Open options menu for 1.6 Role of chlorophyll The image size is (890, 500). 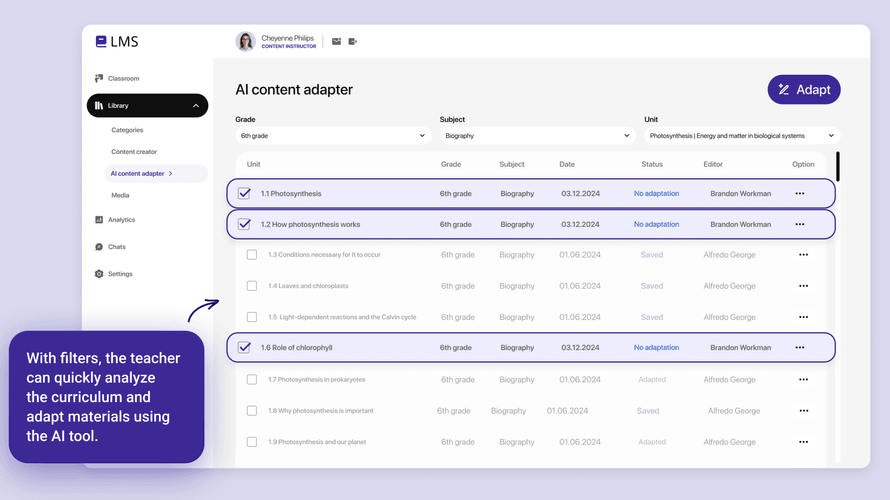799,348
